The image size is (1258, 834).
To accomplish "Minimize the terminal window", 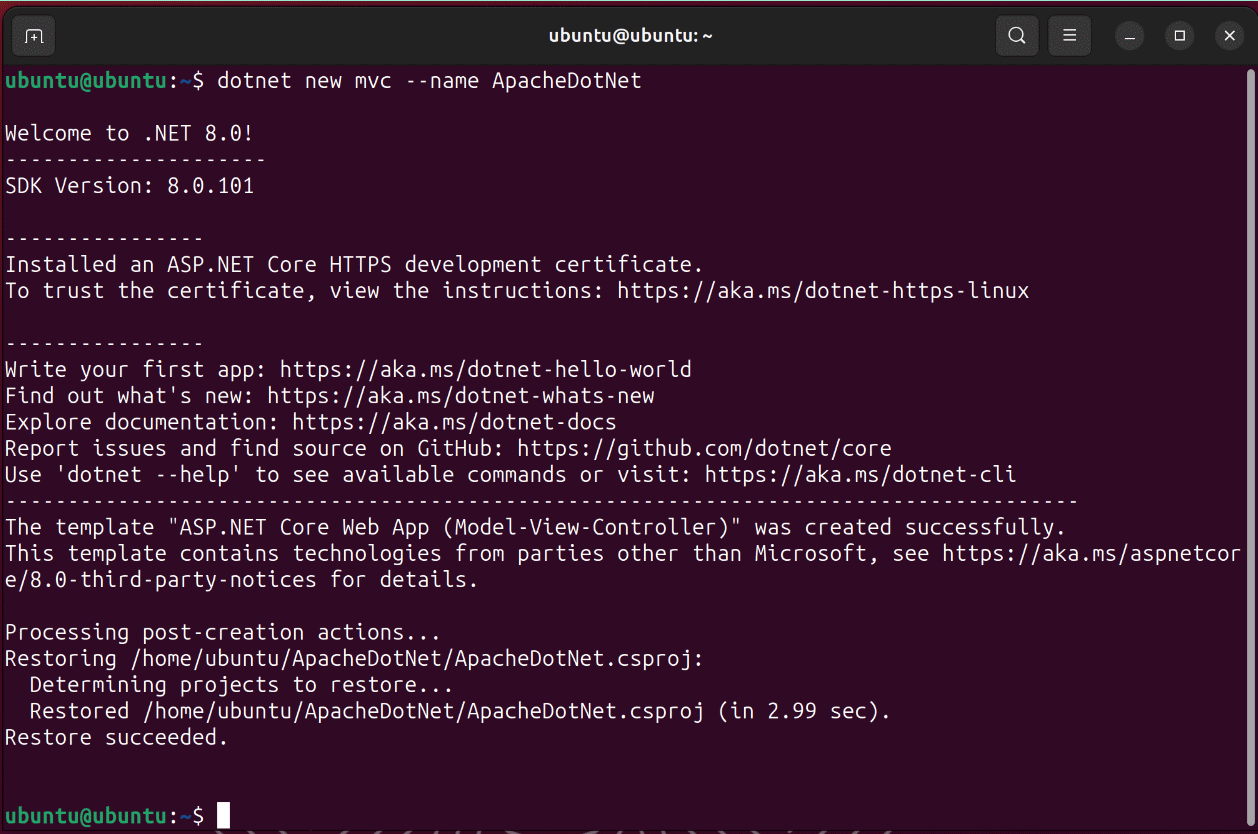I will [x=1130, y=36].
